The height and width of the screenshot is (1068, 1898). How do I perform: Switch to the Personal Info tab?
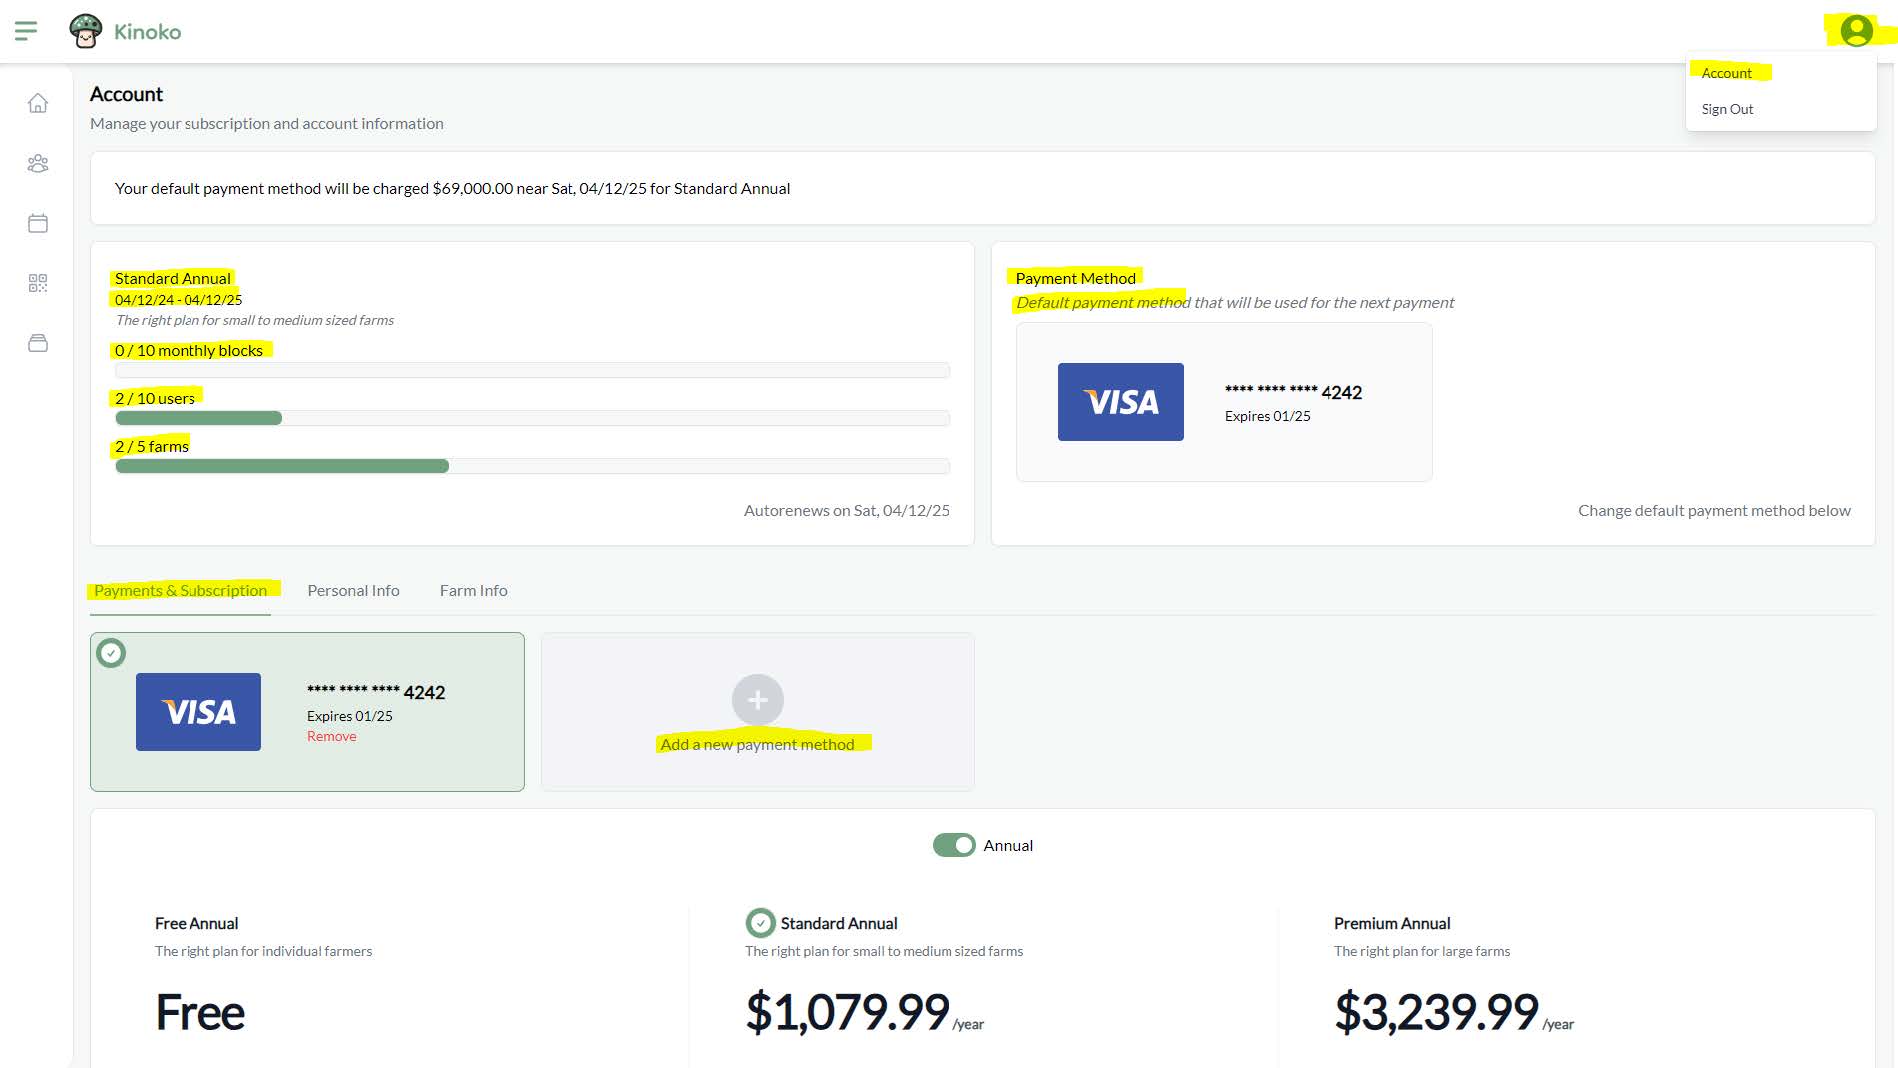pos(353,590)
